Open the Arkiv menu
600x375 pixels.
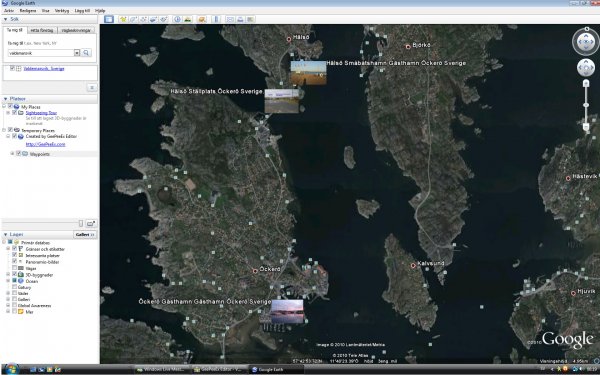(9, 11)
